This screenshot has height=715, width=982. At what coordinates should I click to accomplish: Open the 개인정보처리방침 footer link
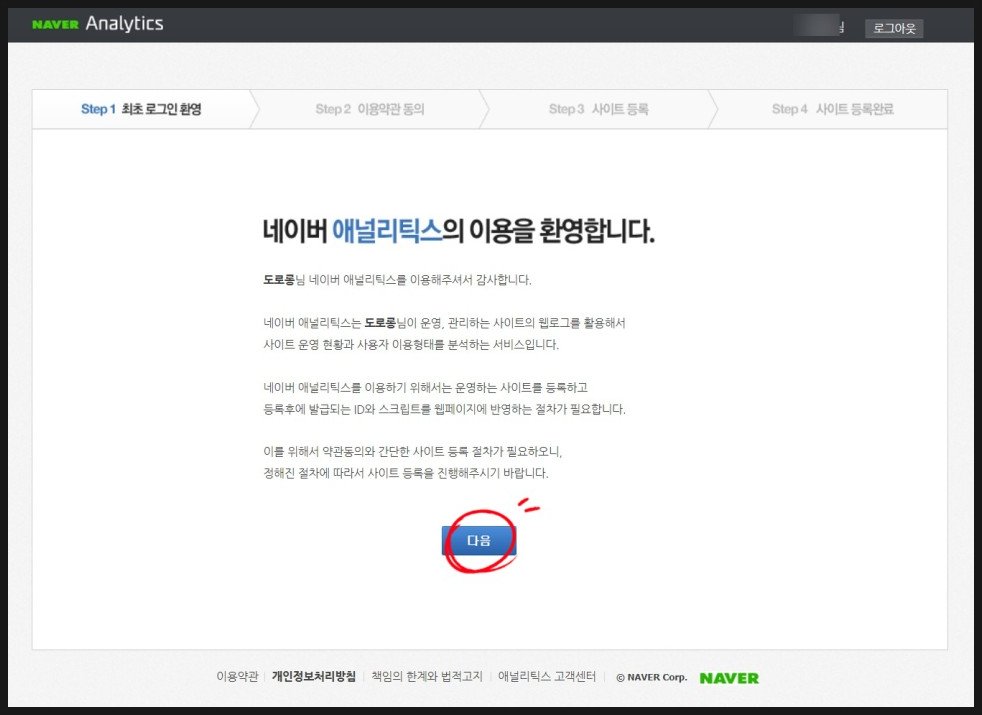pyautogui.click(x=313, y=677)
